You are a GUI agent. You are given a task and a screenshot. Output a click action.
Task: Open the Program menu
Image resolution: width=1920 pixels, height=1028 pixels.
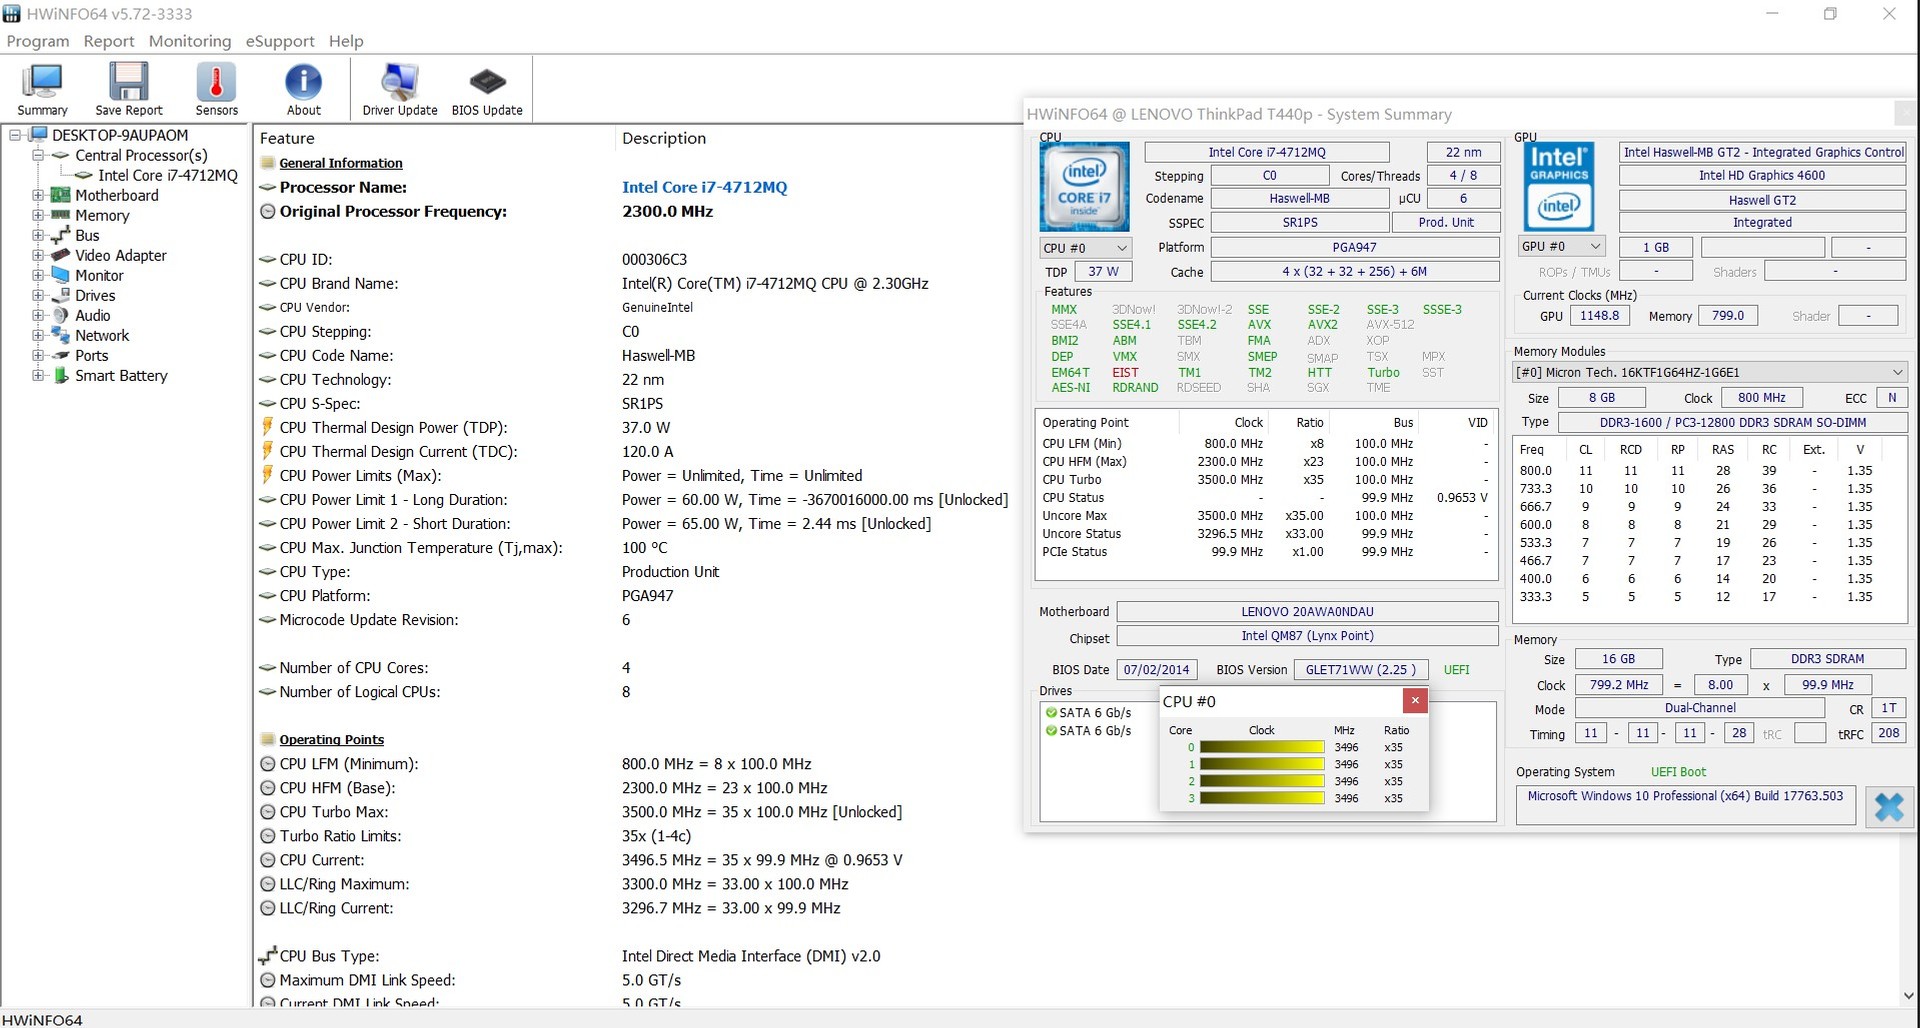pos(38,41)
